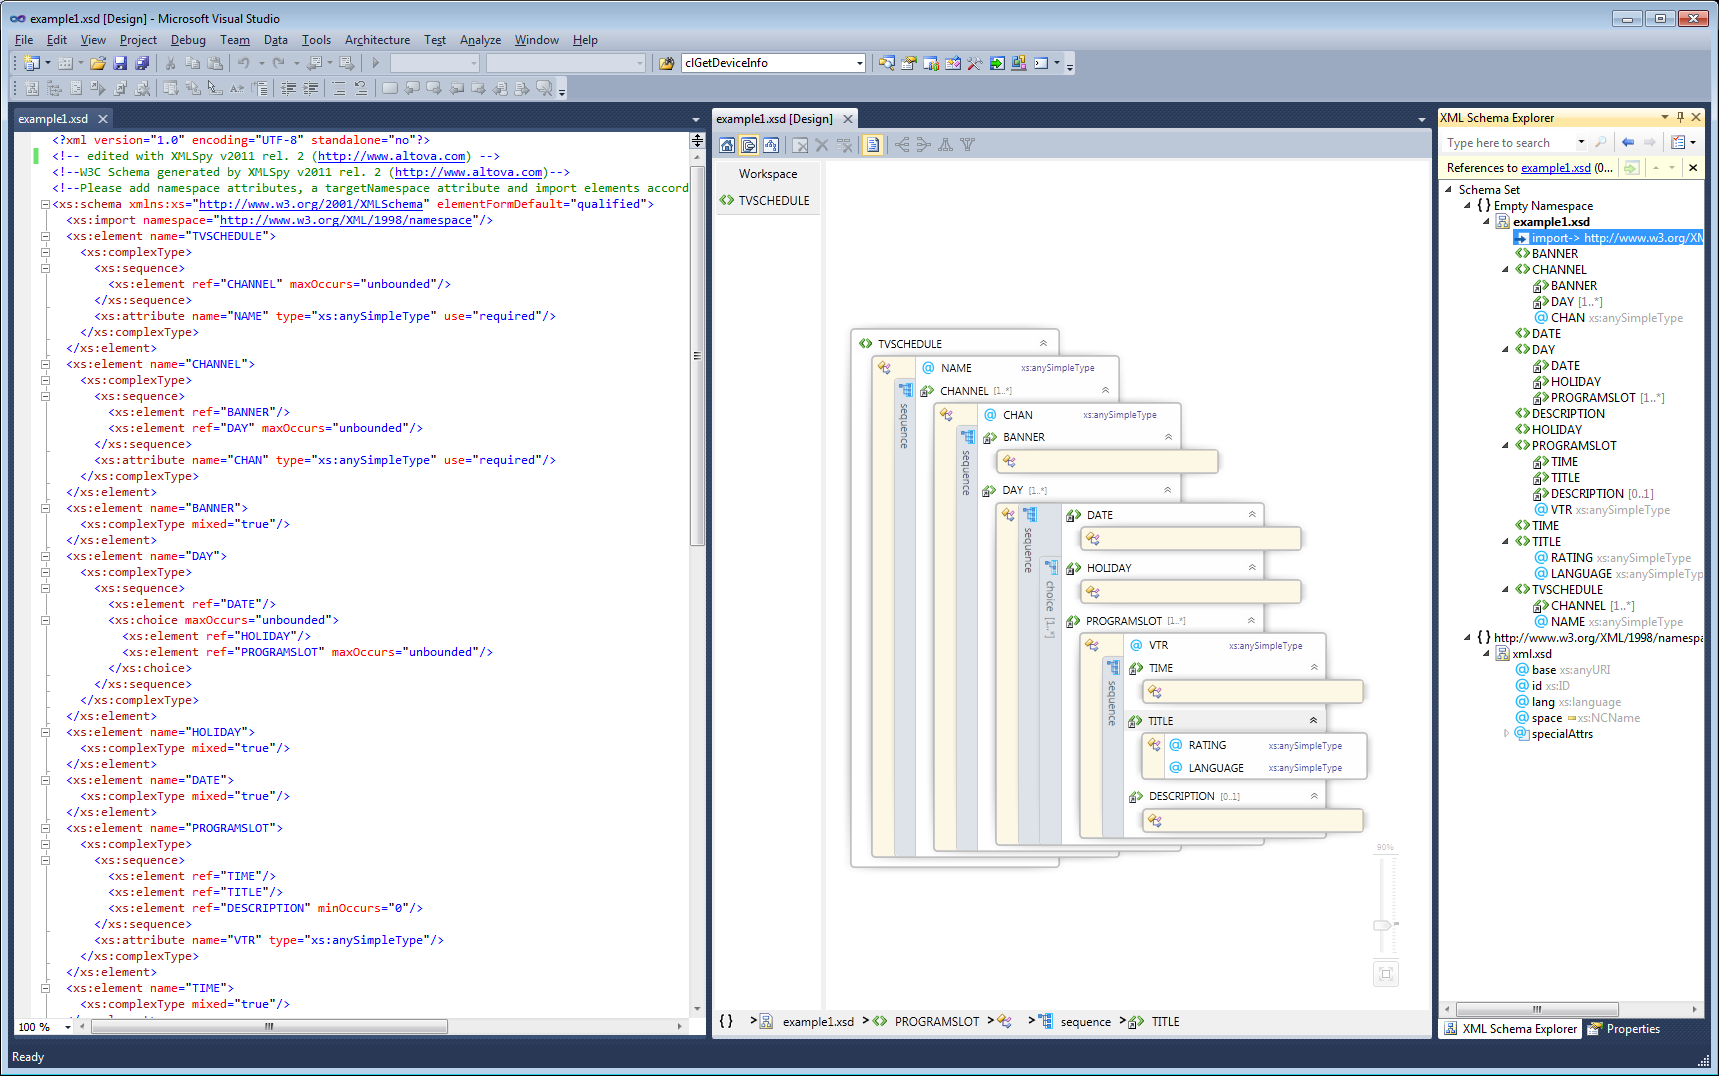Screen dimensions: 1719x1076
Task: Click example1.xsd in the designer breadcrumb bar
Action: point(818,1022)
